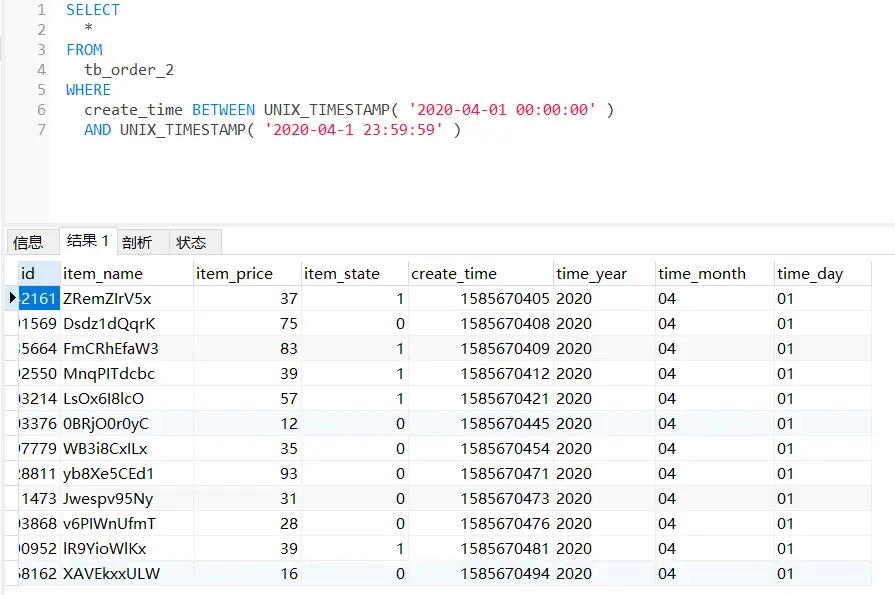Image resolution: width=895 pixels, height=595 pixels.
Task: Click the string '2020-04-01 00:00:00'
Action: coord(502,110)
